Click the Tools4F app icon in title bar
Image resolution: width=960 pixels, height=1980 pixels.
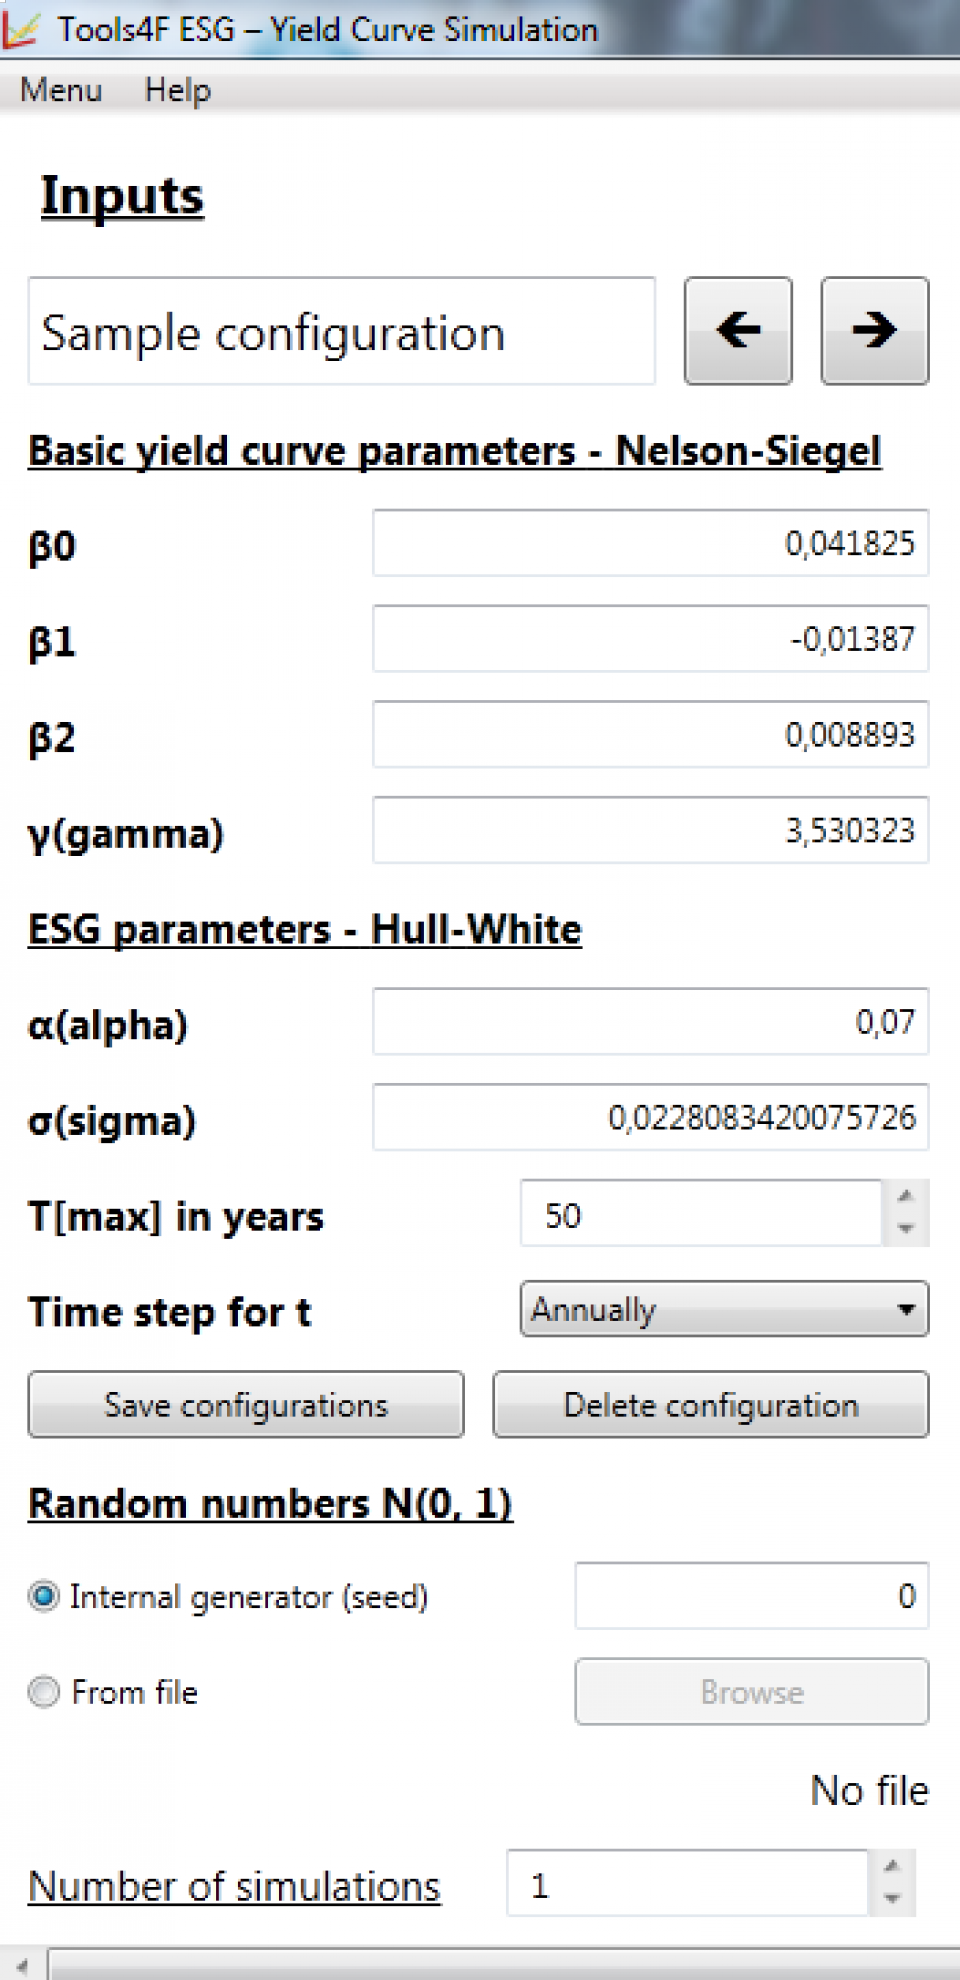(x=20, y=29)
